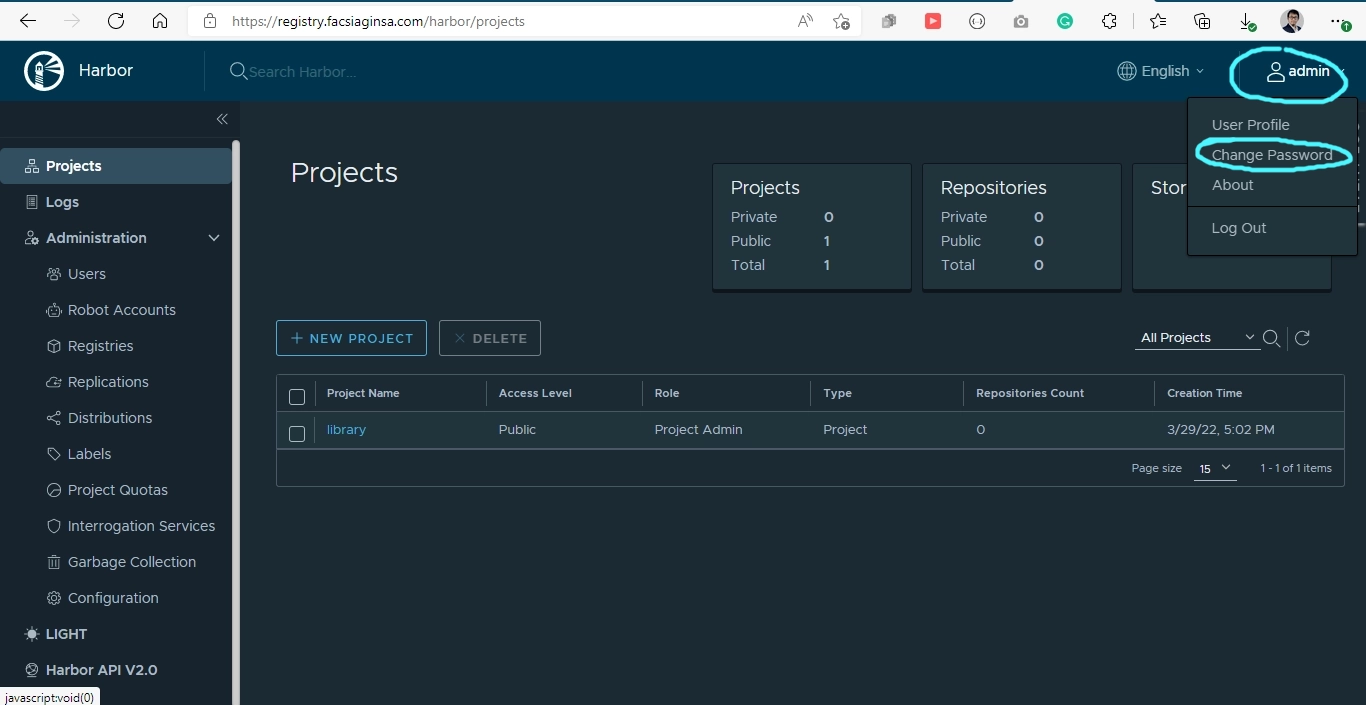Open Labels page
This screenshot has width=1366, height=705.
(89, 454)
